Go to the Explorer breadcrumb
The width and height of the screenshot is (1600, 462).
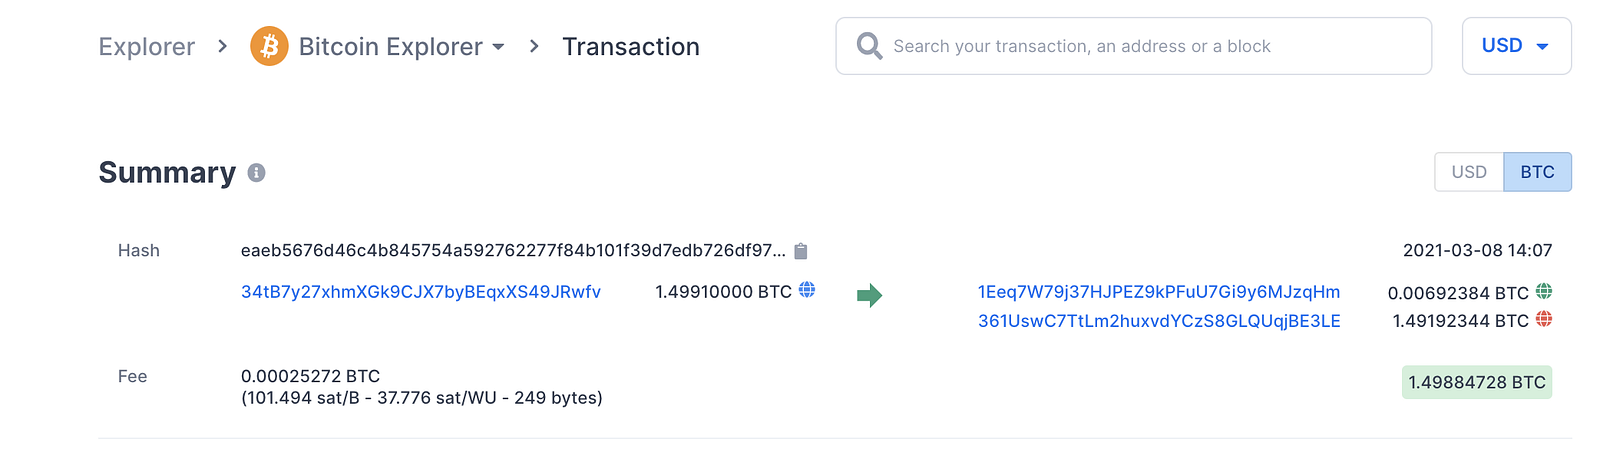coord(146,47)
